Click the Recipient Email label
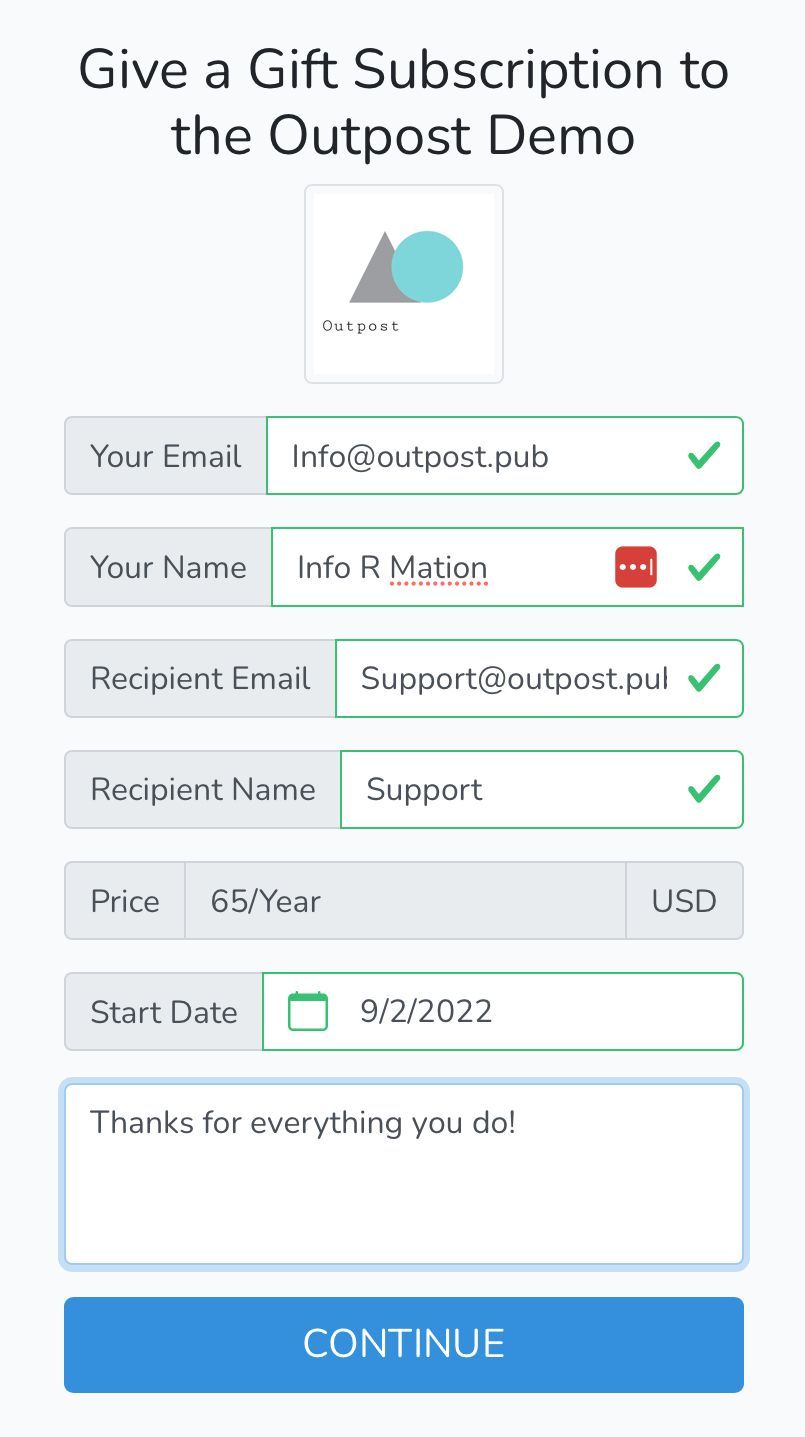This screenshot has height=1437, width=805. click(200, 678)
